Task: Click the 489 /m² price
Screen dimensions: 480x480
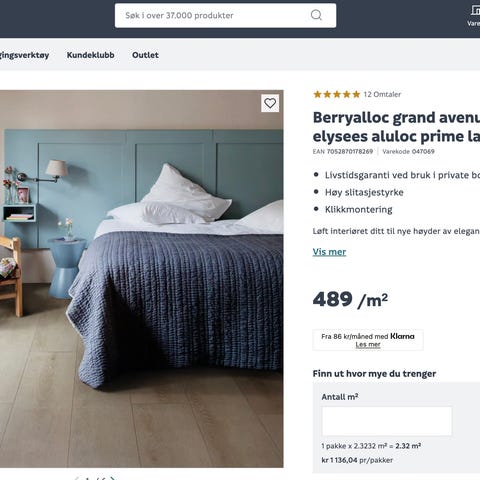Action: tap(350, 299)
